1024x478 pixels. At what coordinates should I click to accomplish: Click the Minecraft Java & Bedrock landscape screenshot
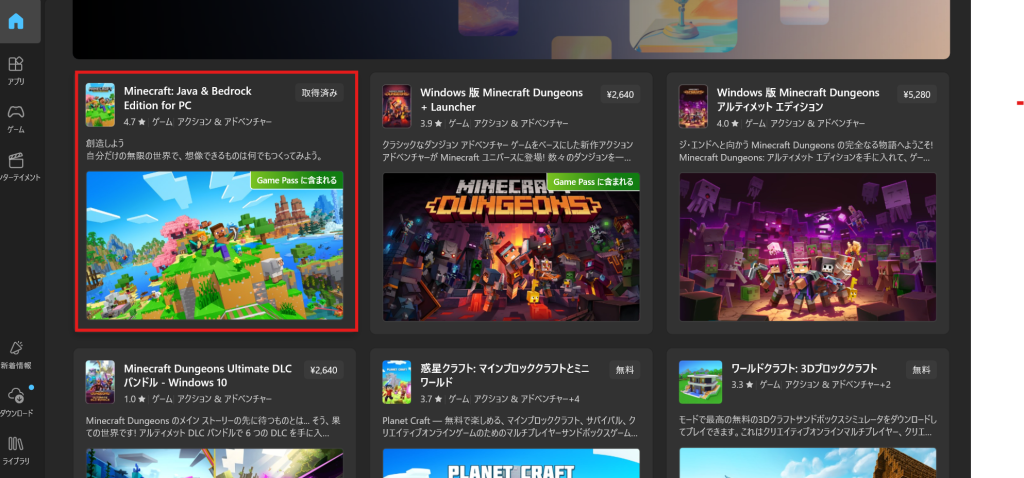pos(214,246)
